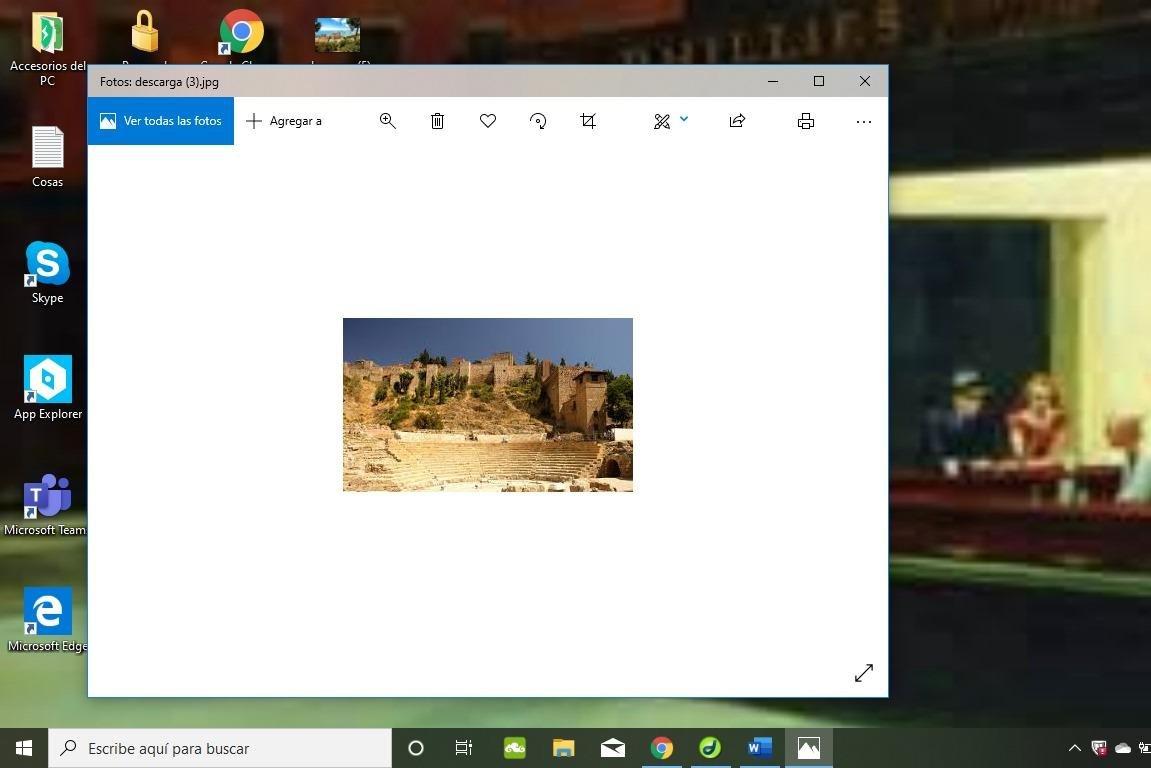Image resolution: width=1151 pixels, height=768 pixels.
Task: Rotate the photo using the rotate icon
Action: pyautogui.click(x=538, y=121)
